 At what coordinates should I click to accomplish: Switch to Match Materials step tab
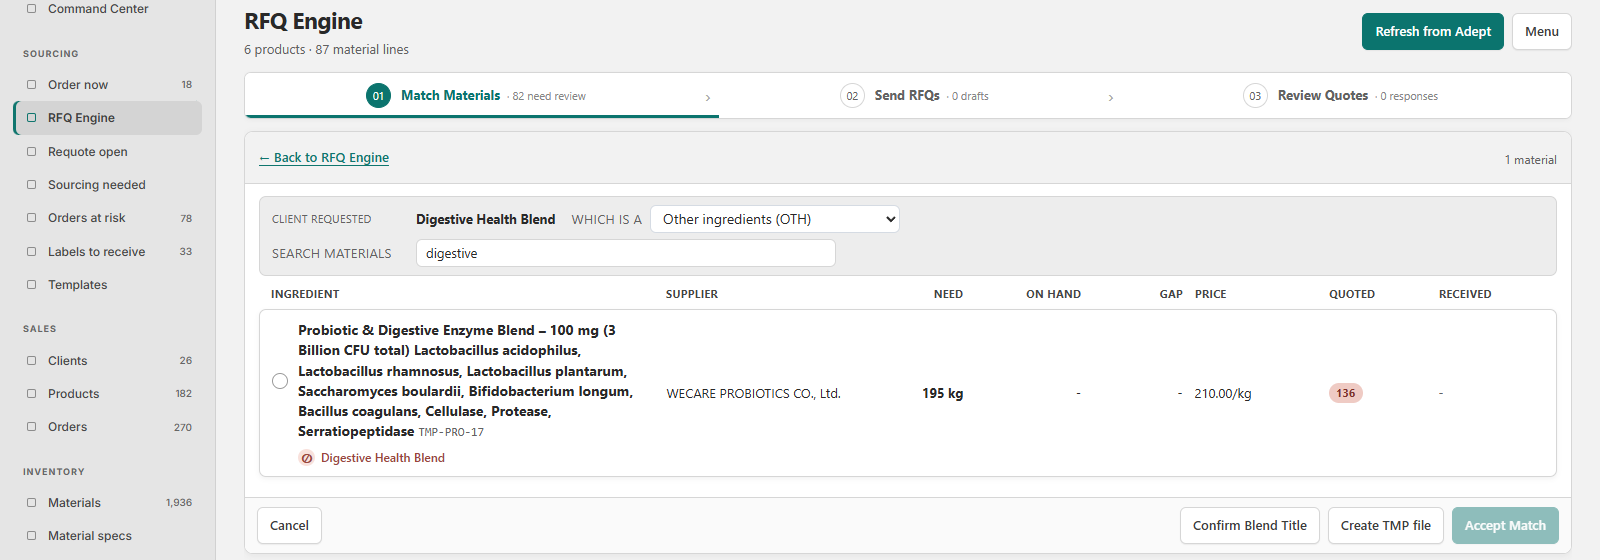point(482,96)
